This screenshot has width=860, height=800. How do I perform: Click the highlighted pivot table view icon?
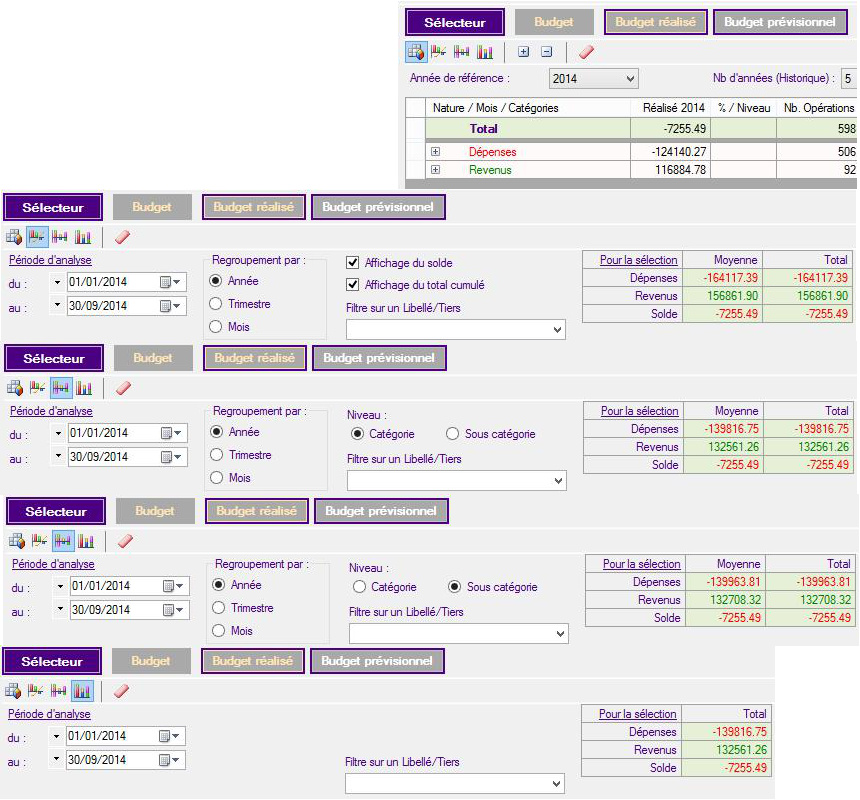click(x=416, y=52)
